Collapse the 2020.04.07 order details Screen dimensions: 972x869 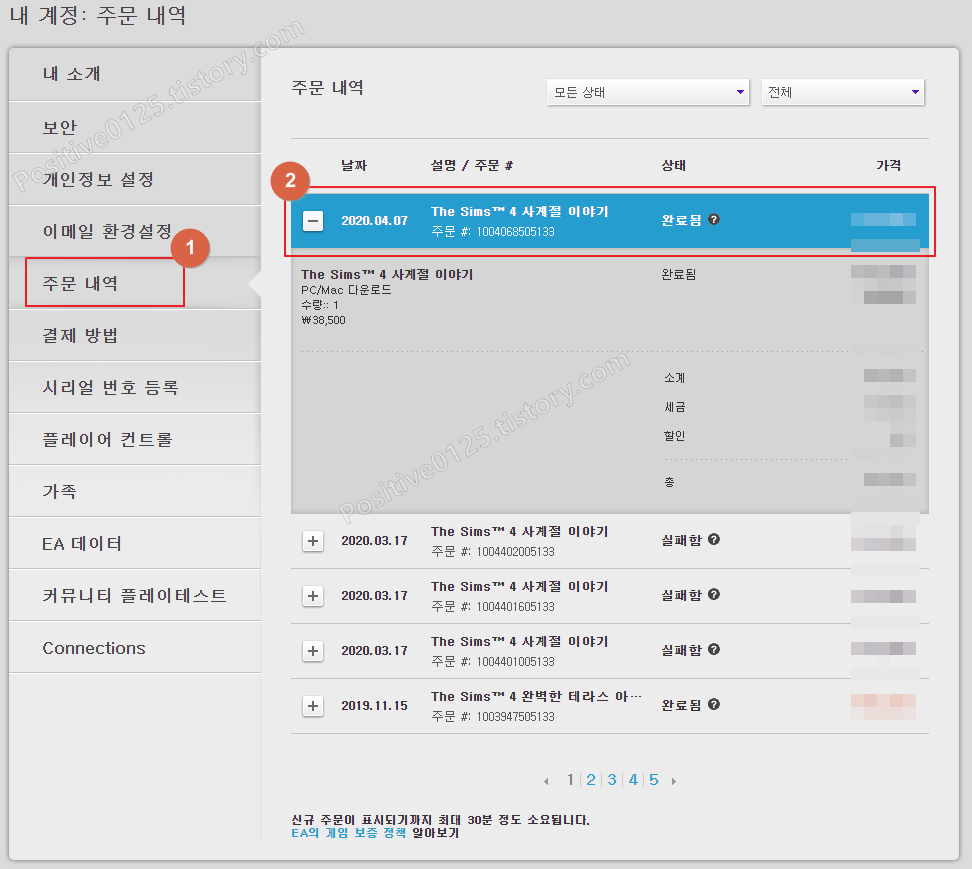click(313, 221)
